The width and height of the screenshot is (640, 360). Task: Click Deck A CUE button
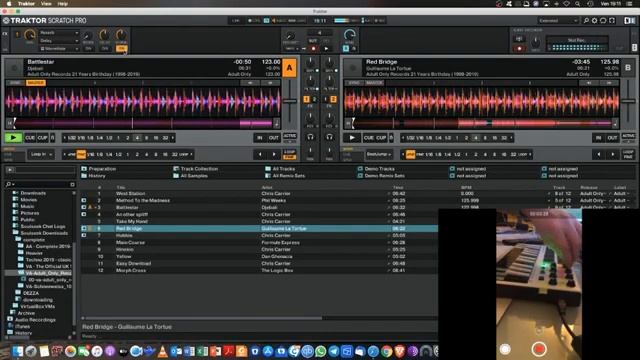point(30,138)
